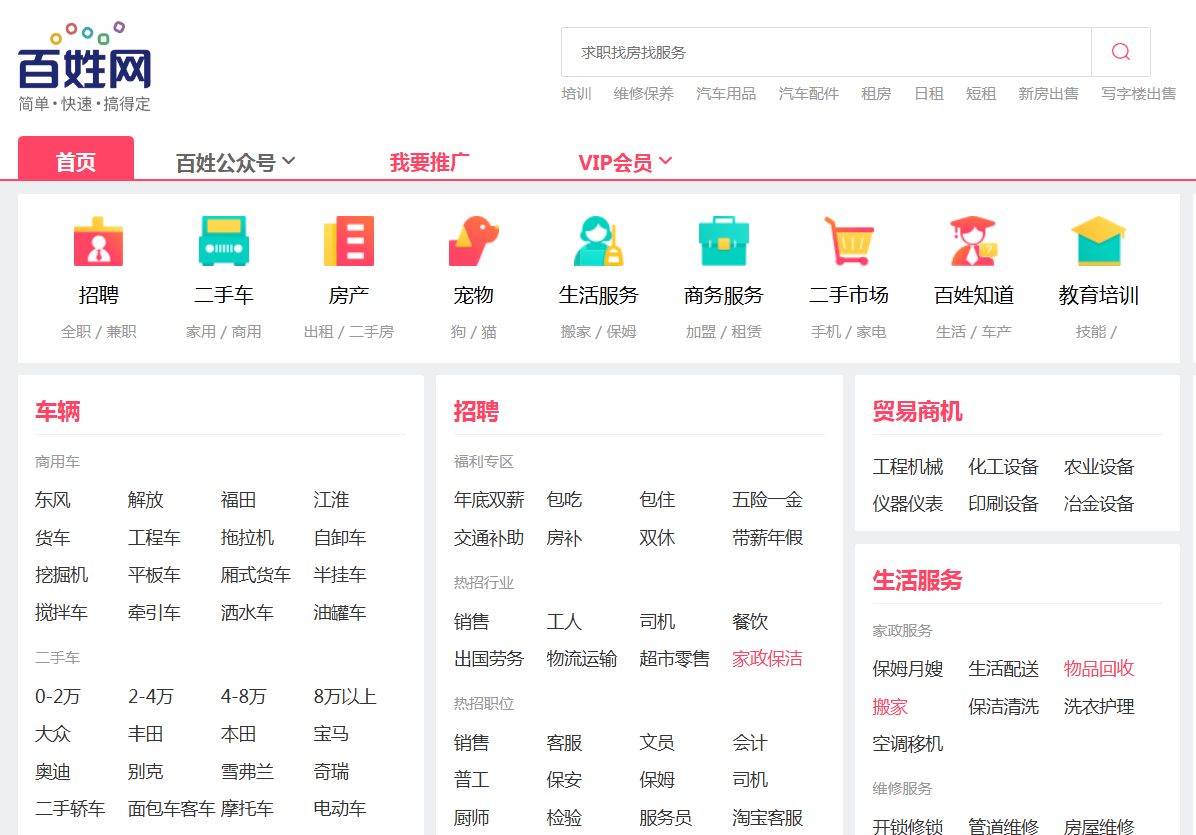Open the 搬家 link under 家政服务
1196x835 pixels.
click(890, 707)
